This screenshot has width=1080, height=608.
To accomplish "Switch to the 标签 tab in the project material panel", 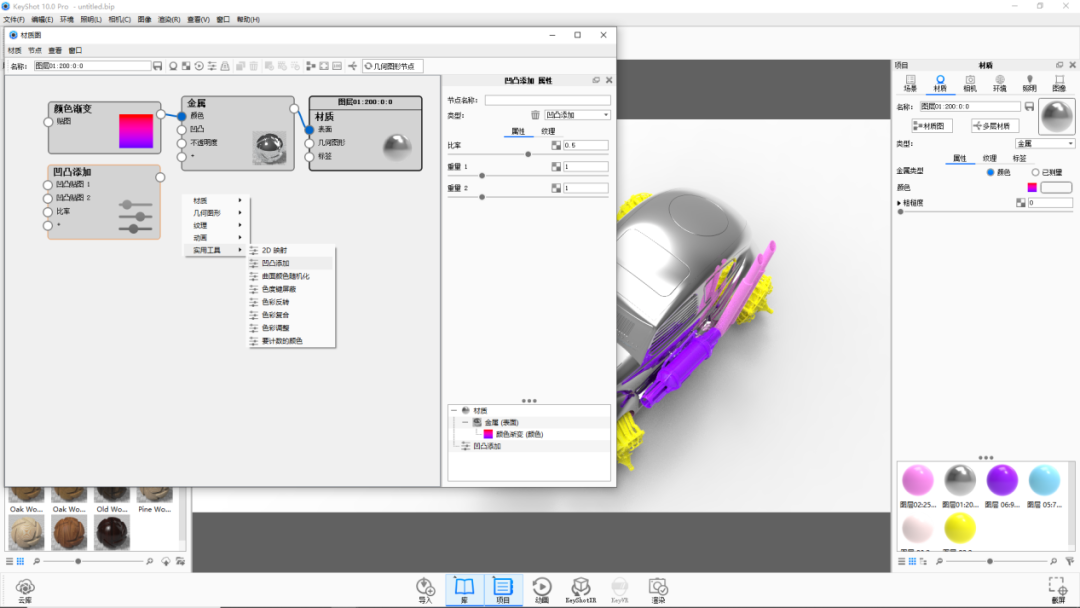I will click(x=1019, y=158).
